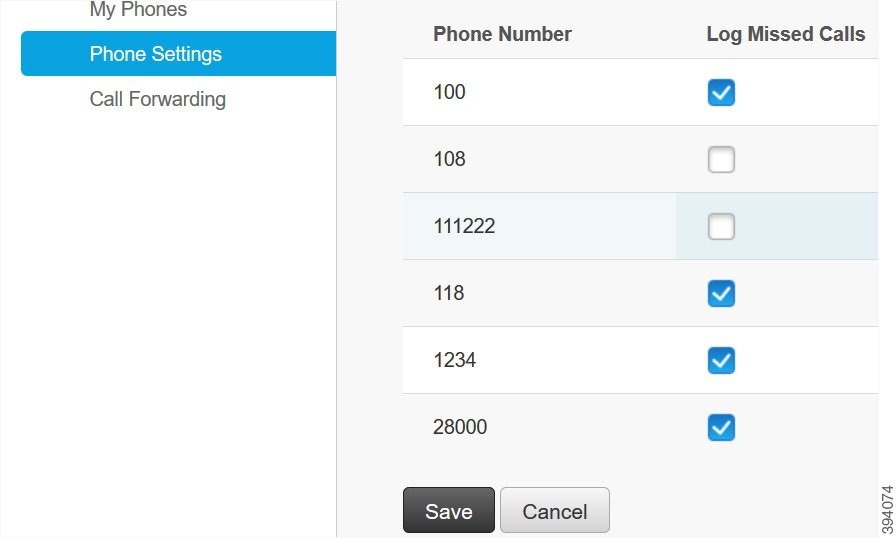Image resolution: width=896 pixels, height=538 pixels.
Task: Click the 1234 phone number text
Action: 454,360
